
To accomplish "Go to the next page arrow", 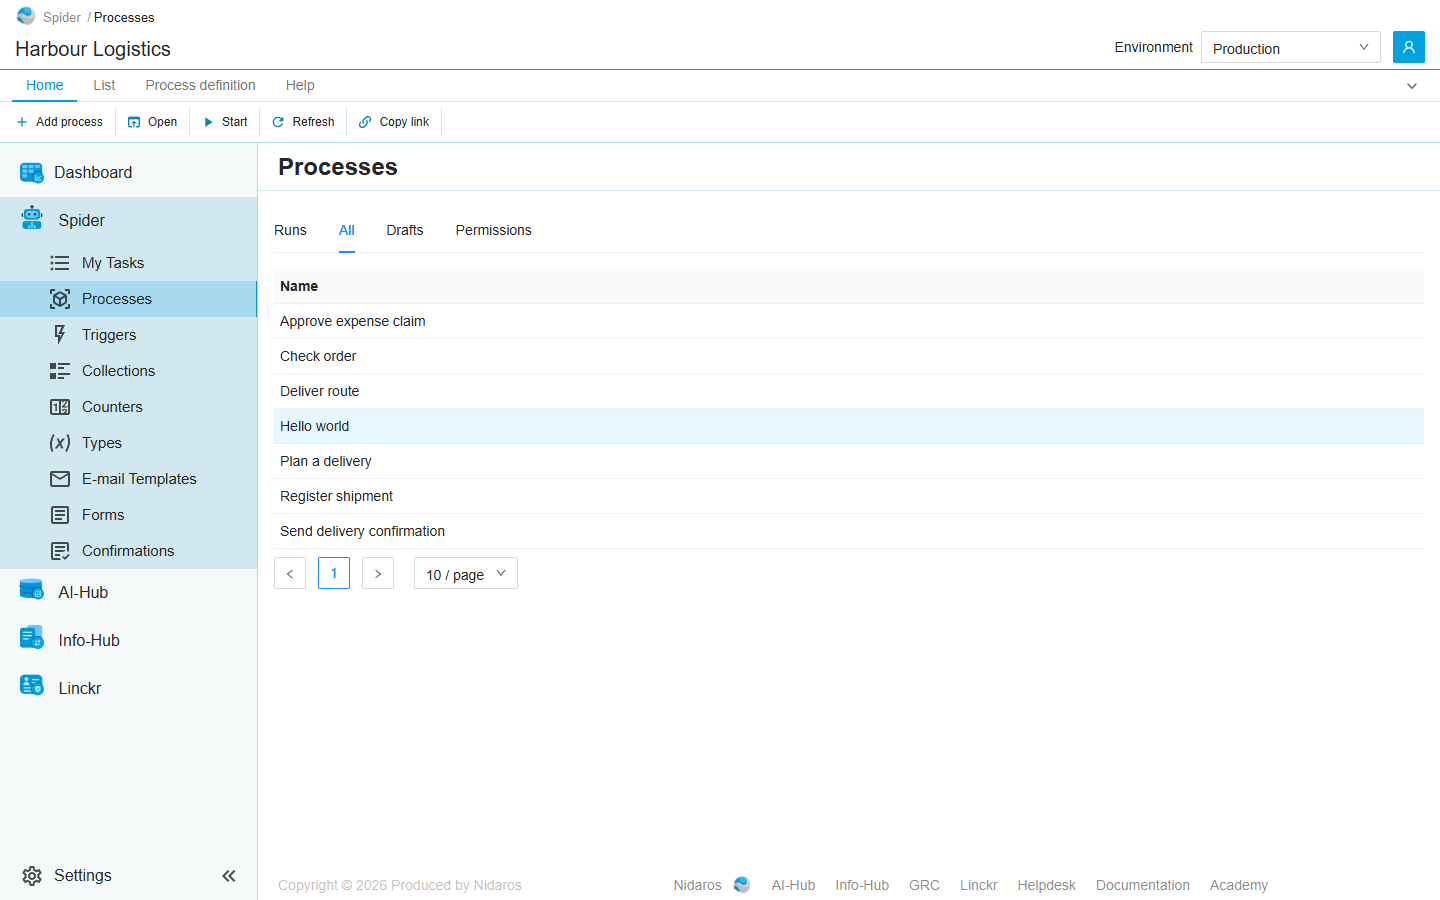I will click(378, 573).
